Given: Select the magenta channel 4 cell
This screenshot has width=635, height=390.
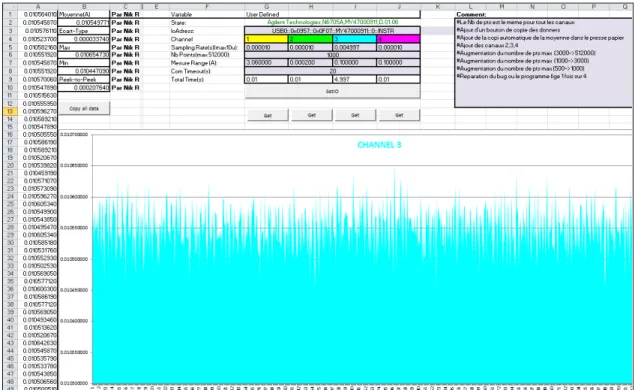Looking at the screenshot, I should coord(398,39).
